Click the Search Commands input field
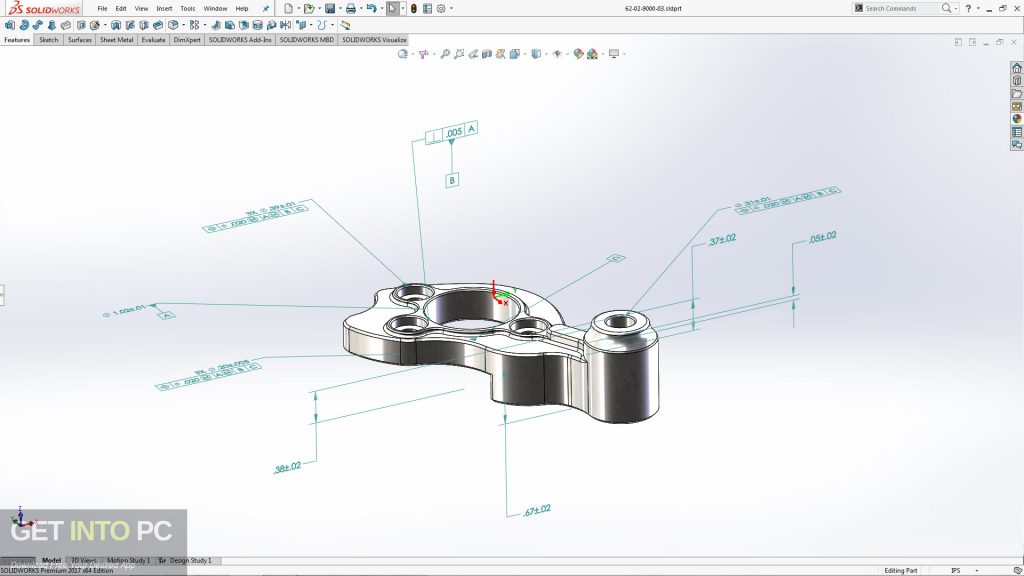Screen dimensions: 1024x576 (x=901, y=8)
